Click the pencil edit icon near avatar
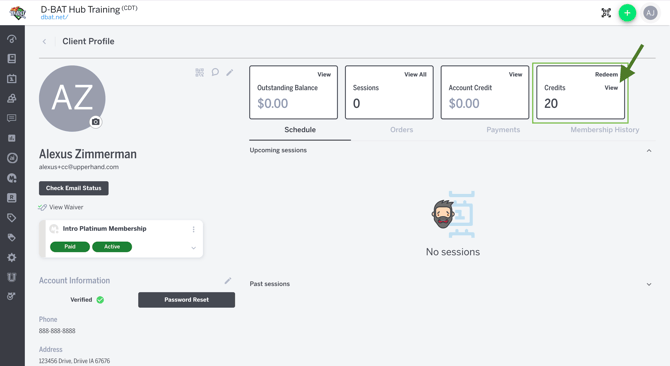The height and width of the screenshot is (366, 670). point(230,72)
